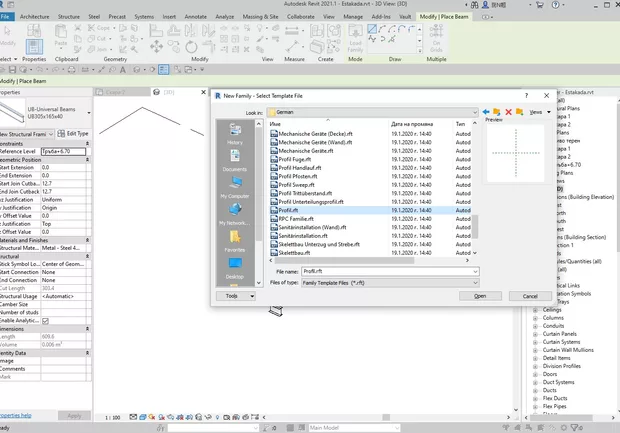The height and width of the screenshot is (433, 620).
Task: Open the Favorites folder shortcut
Action: coord(234,240)
